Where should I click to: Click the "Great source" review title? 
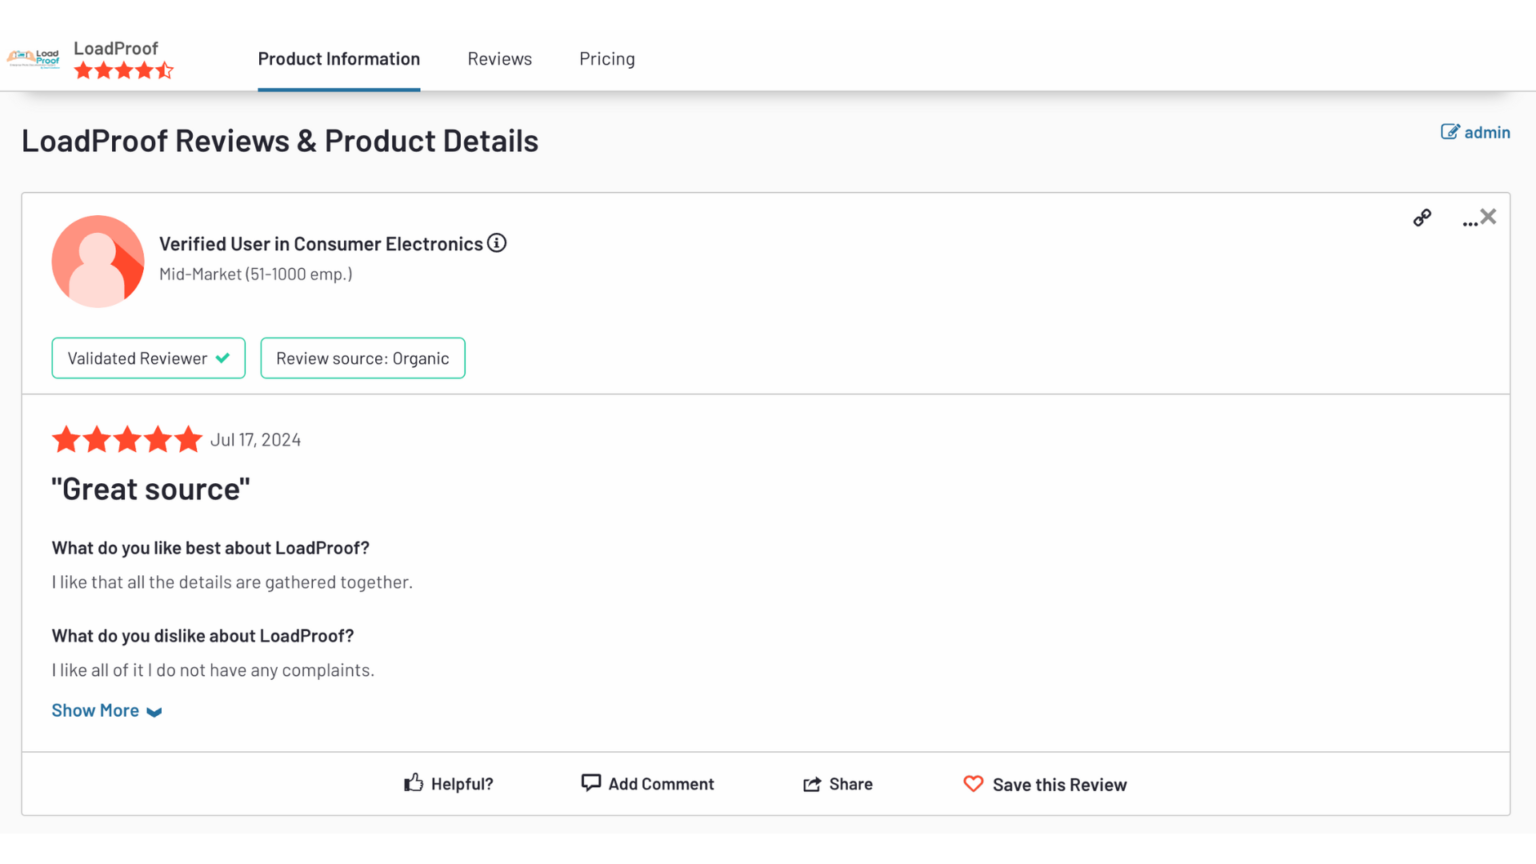pos(151,489)
